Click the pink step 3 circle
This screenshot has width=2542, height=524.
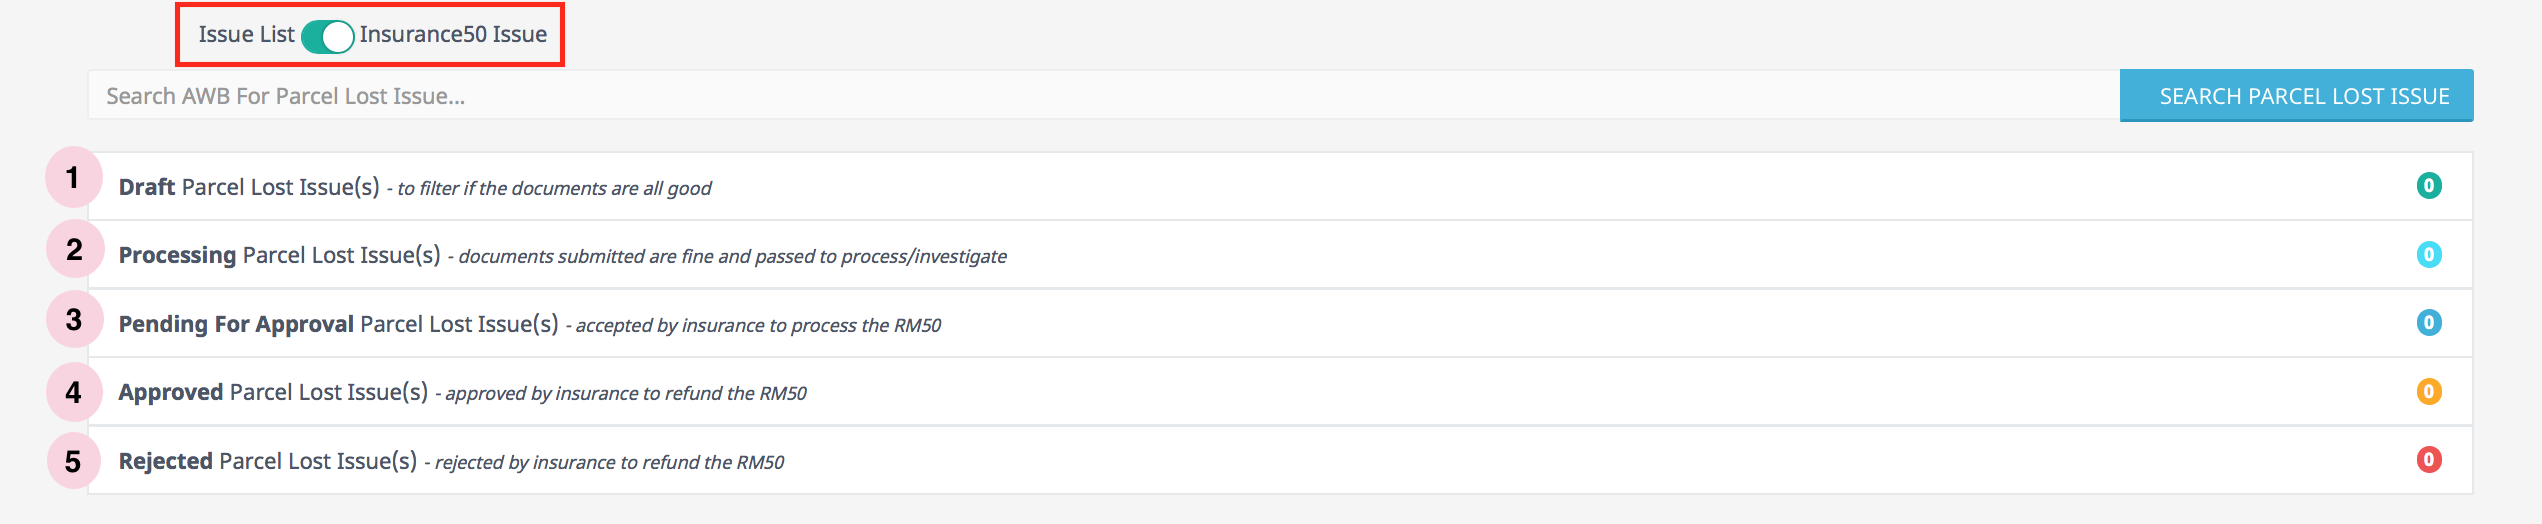pyautogui.click(x=74, y=320)
